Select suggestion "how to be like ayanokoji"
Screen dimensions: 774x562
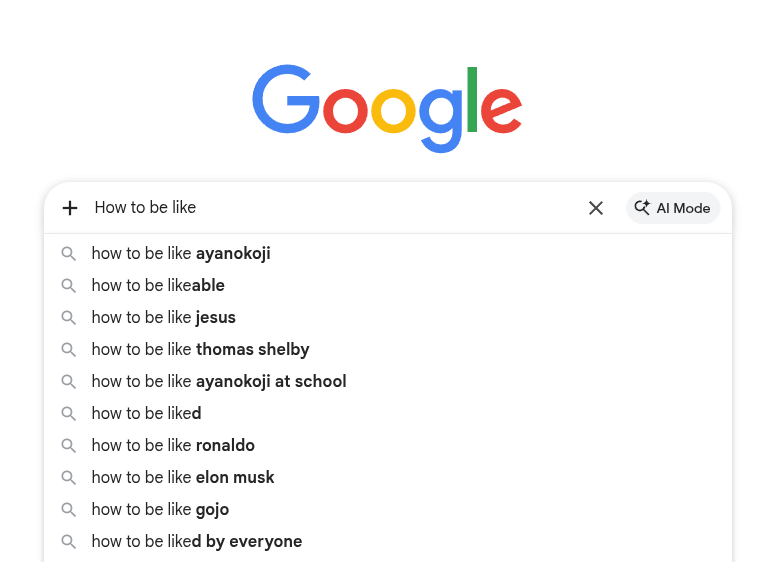pos(387,254)
